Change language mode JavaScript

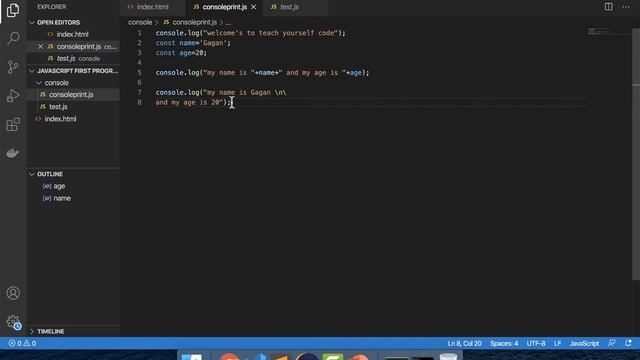coord(584,343)
